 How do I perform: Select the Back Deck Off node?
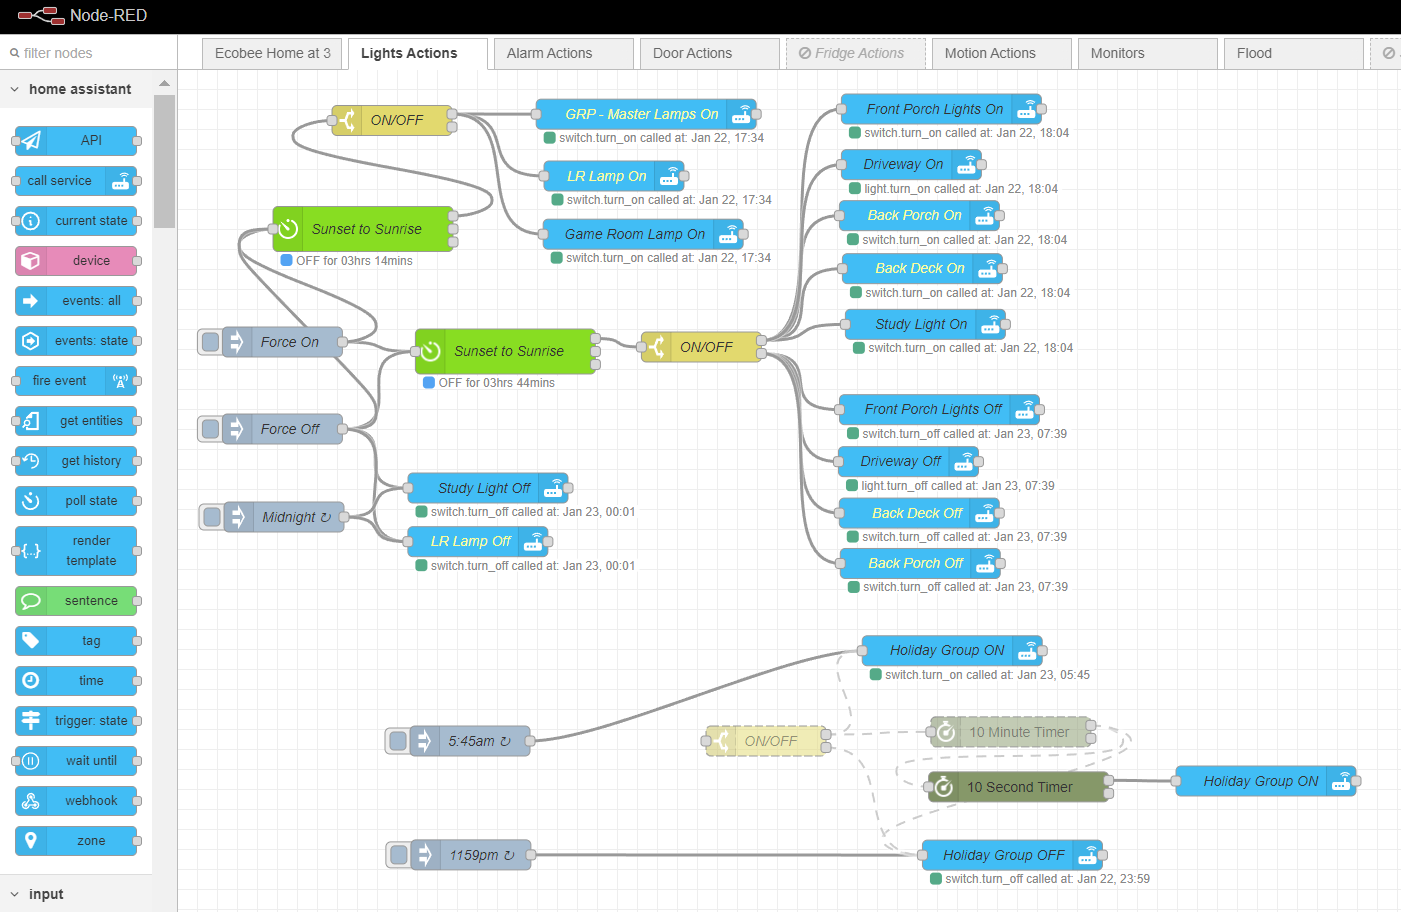pos(920,513)
